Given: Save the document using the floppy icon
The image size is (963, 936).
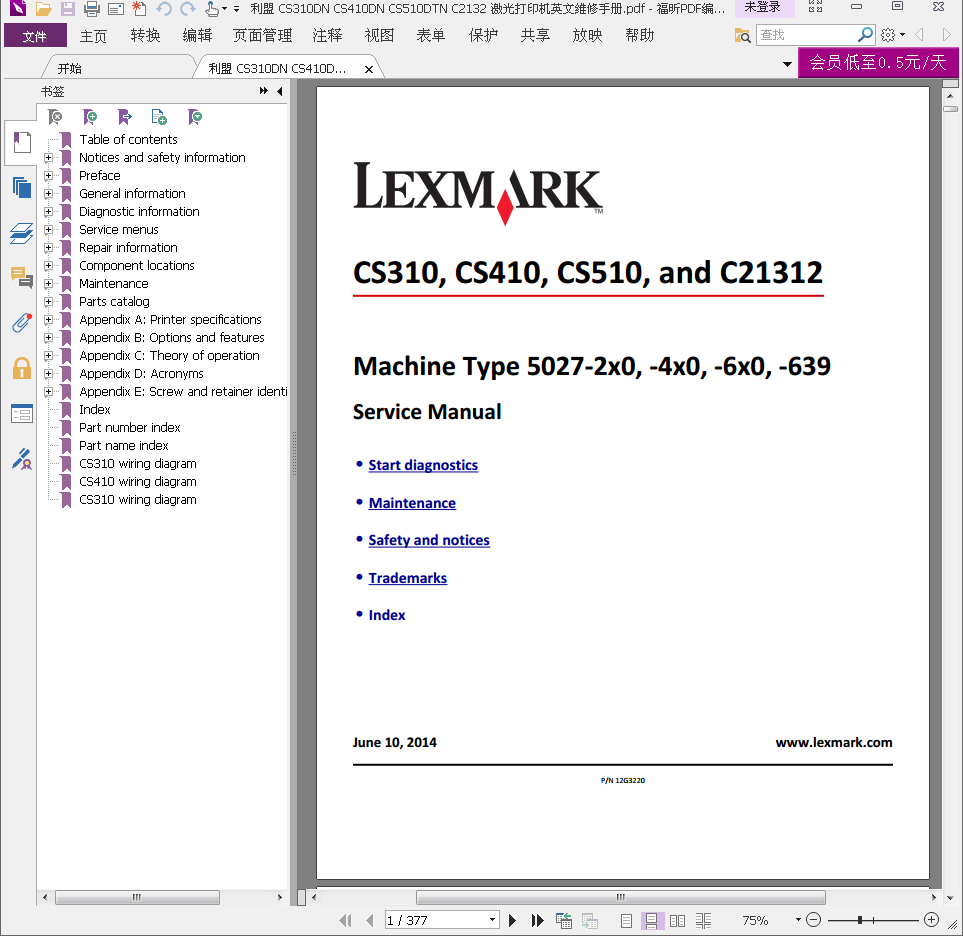Looking at the screenshot, I should (68, 9).
